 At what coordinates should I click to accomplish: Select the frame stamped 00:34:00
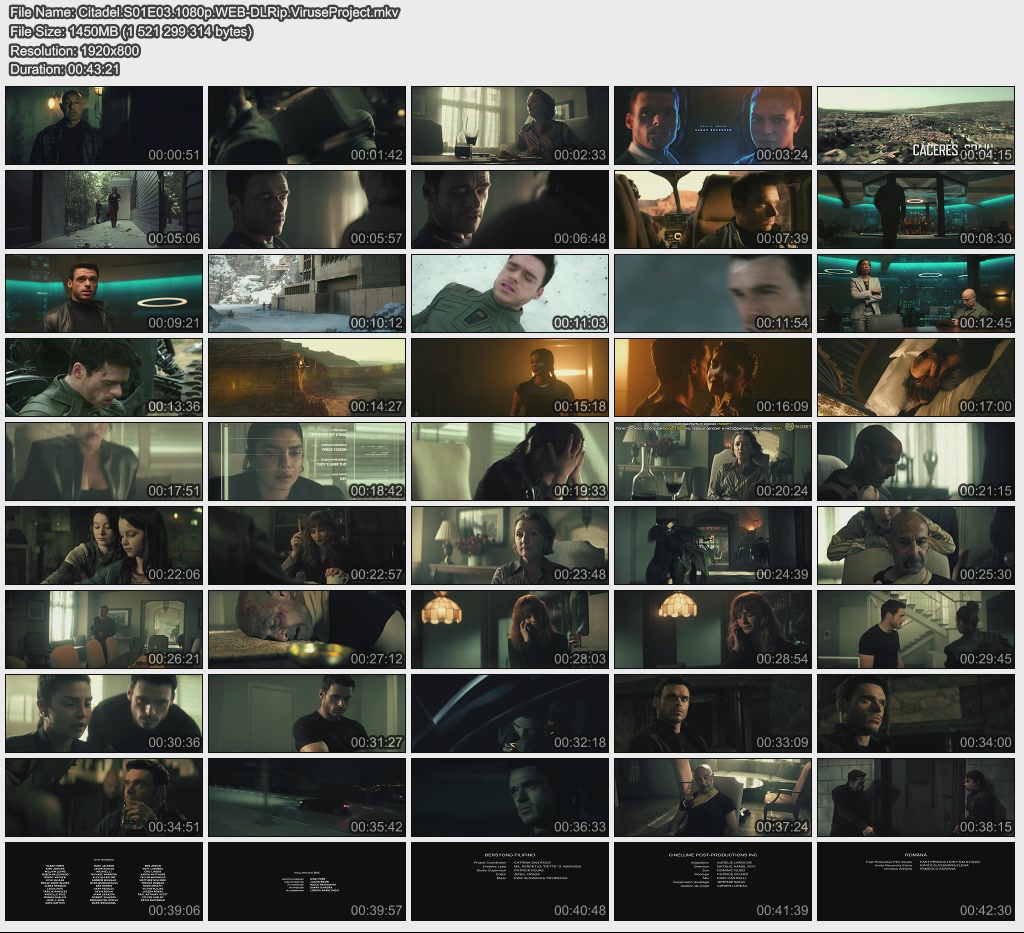(916, 714)
